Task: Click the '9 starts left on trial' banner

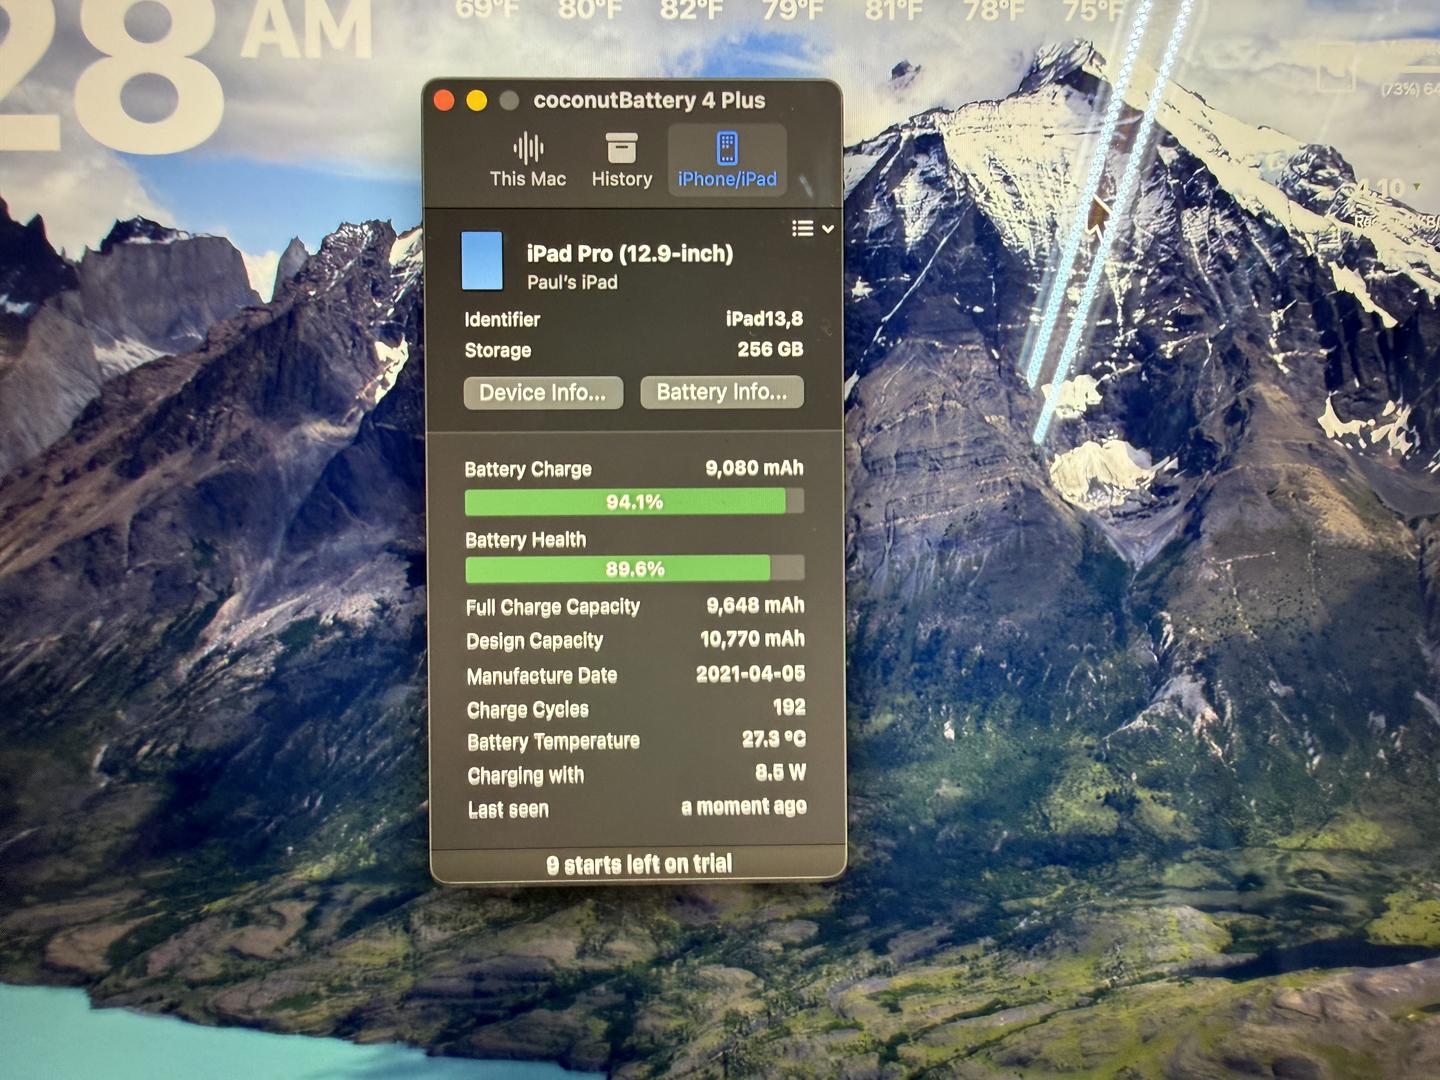Action: pos(639,864)
